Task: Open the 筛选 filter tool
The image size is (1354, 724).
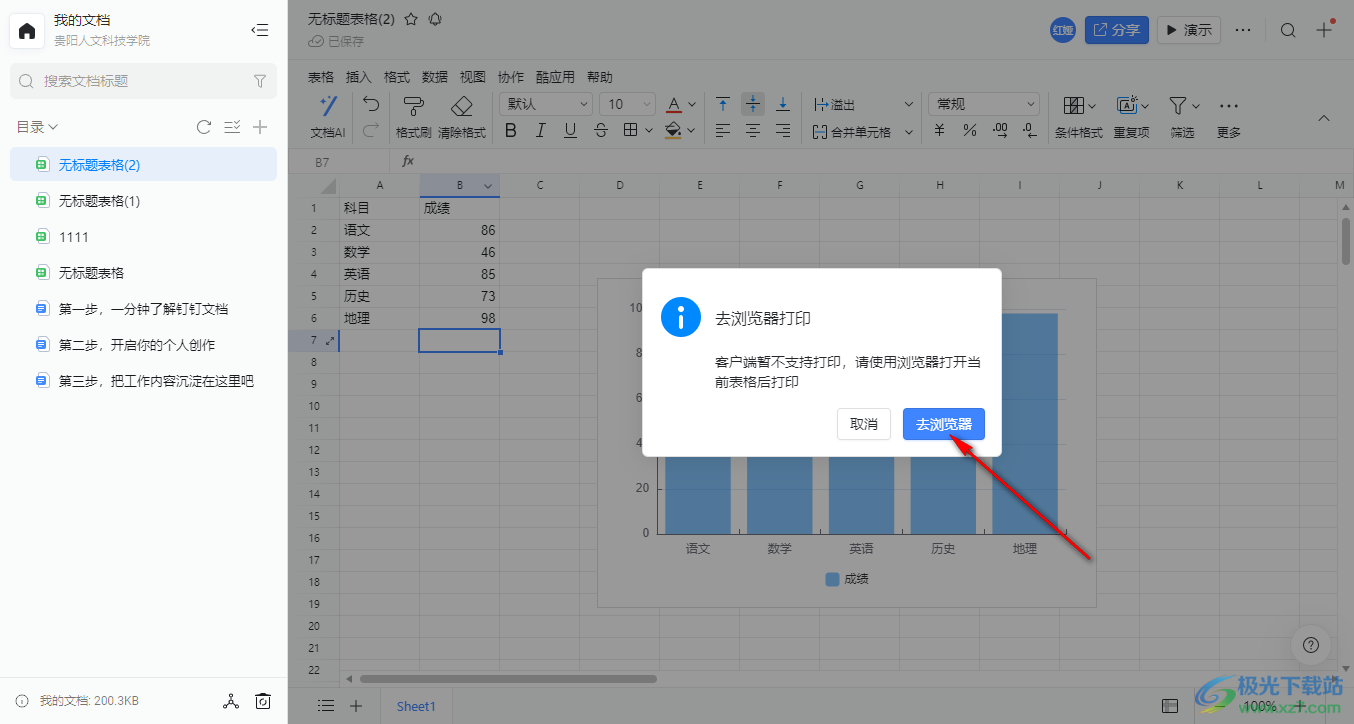Action: point(1183,117)
